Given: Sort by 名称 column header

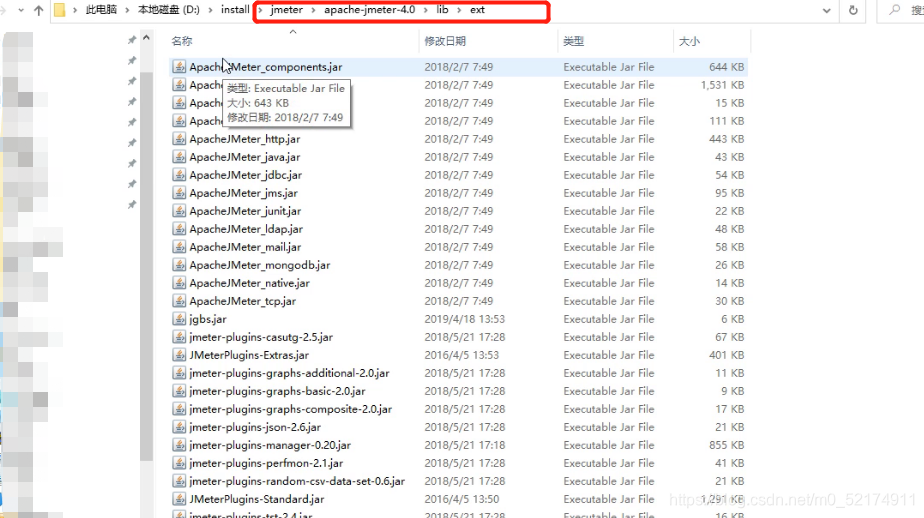Looking at the screenshot, I should tap(182, 41).
